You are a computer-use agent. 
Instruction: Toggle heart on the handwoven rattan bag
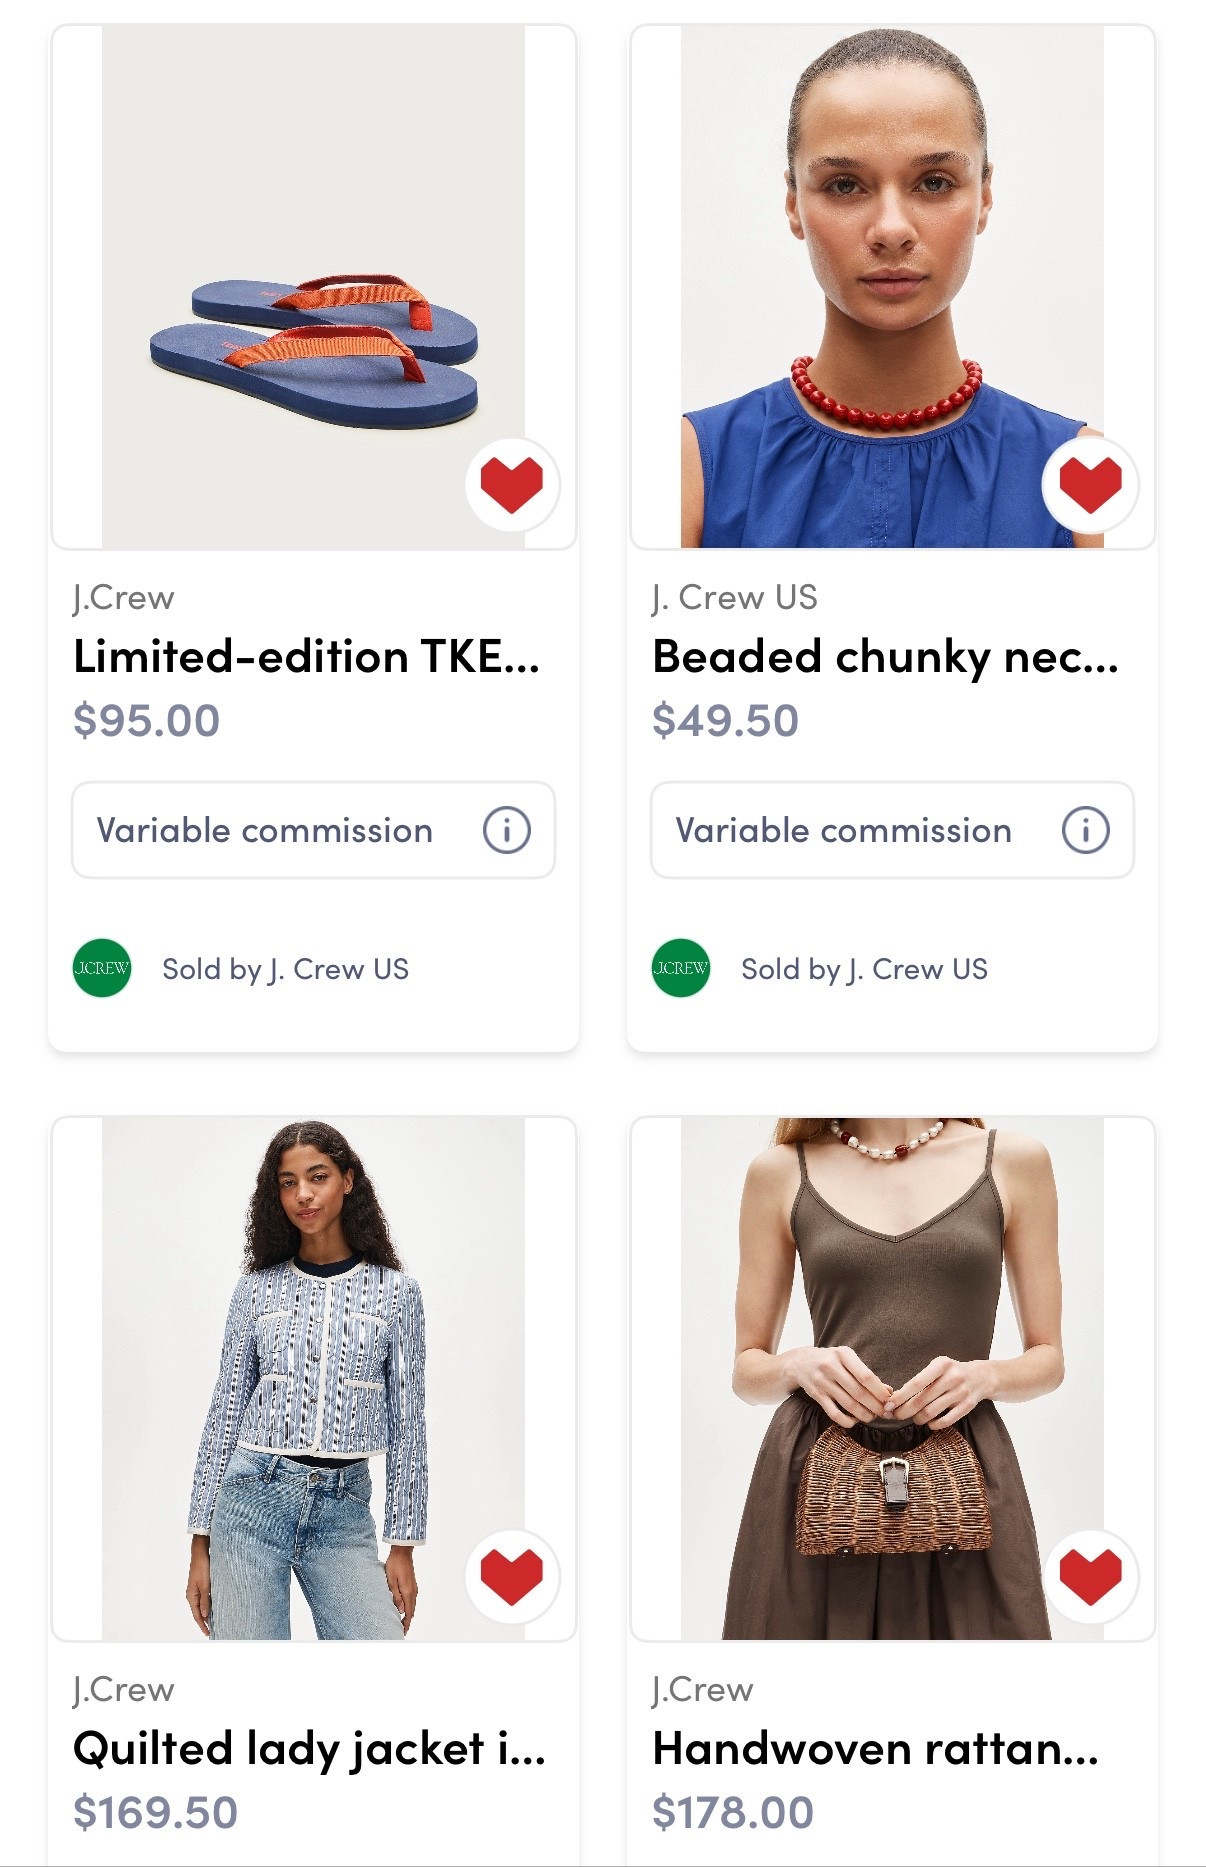pos(1090,1576)
